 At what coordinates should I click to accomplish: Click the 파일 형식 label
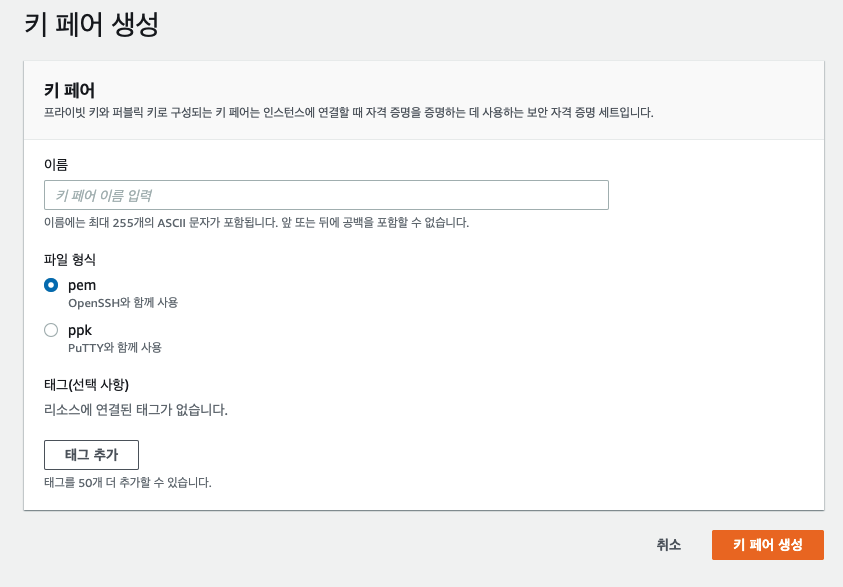(x=70, y=260)
